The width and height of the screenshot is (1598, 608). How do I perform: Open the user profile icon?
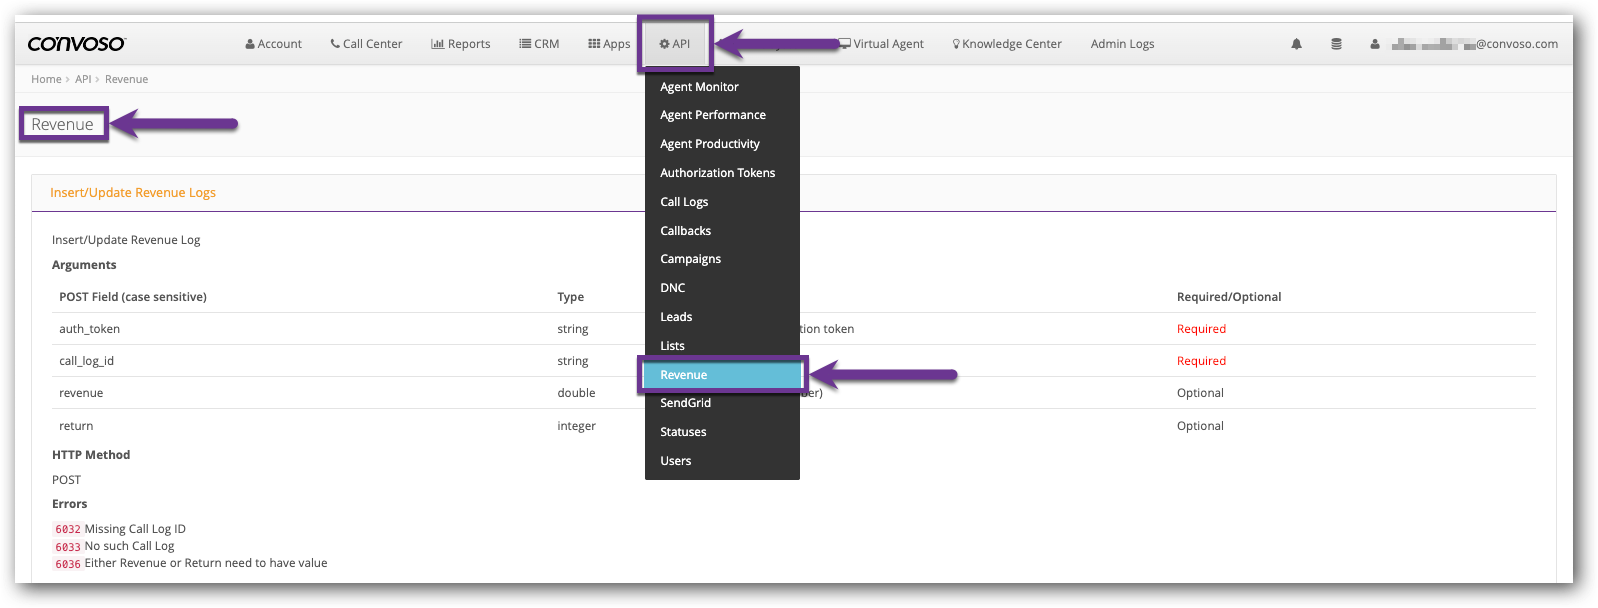[1375, 44]
